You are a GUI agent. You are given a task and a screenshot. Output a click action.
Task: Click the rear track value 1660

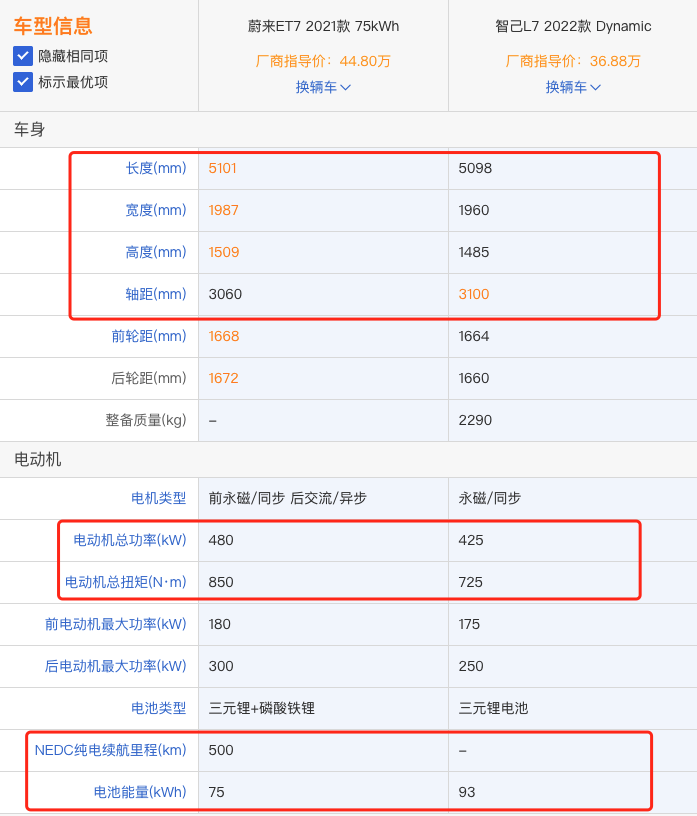click(x=474, y=378)
